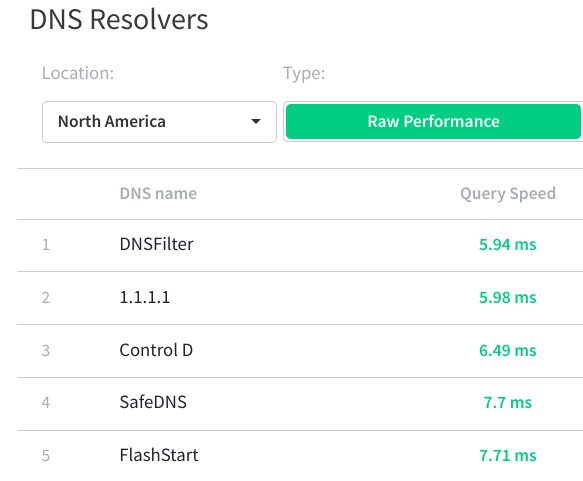Select the DNSFilter resolver row

(300, 245)
